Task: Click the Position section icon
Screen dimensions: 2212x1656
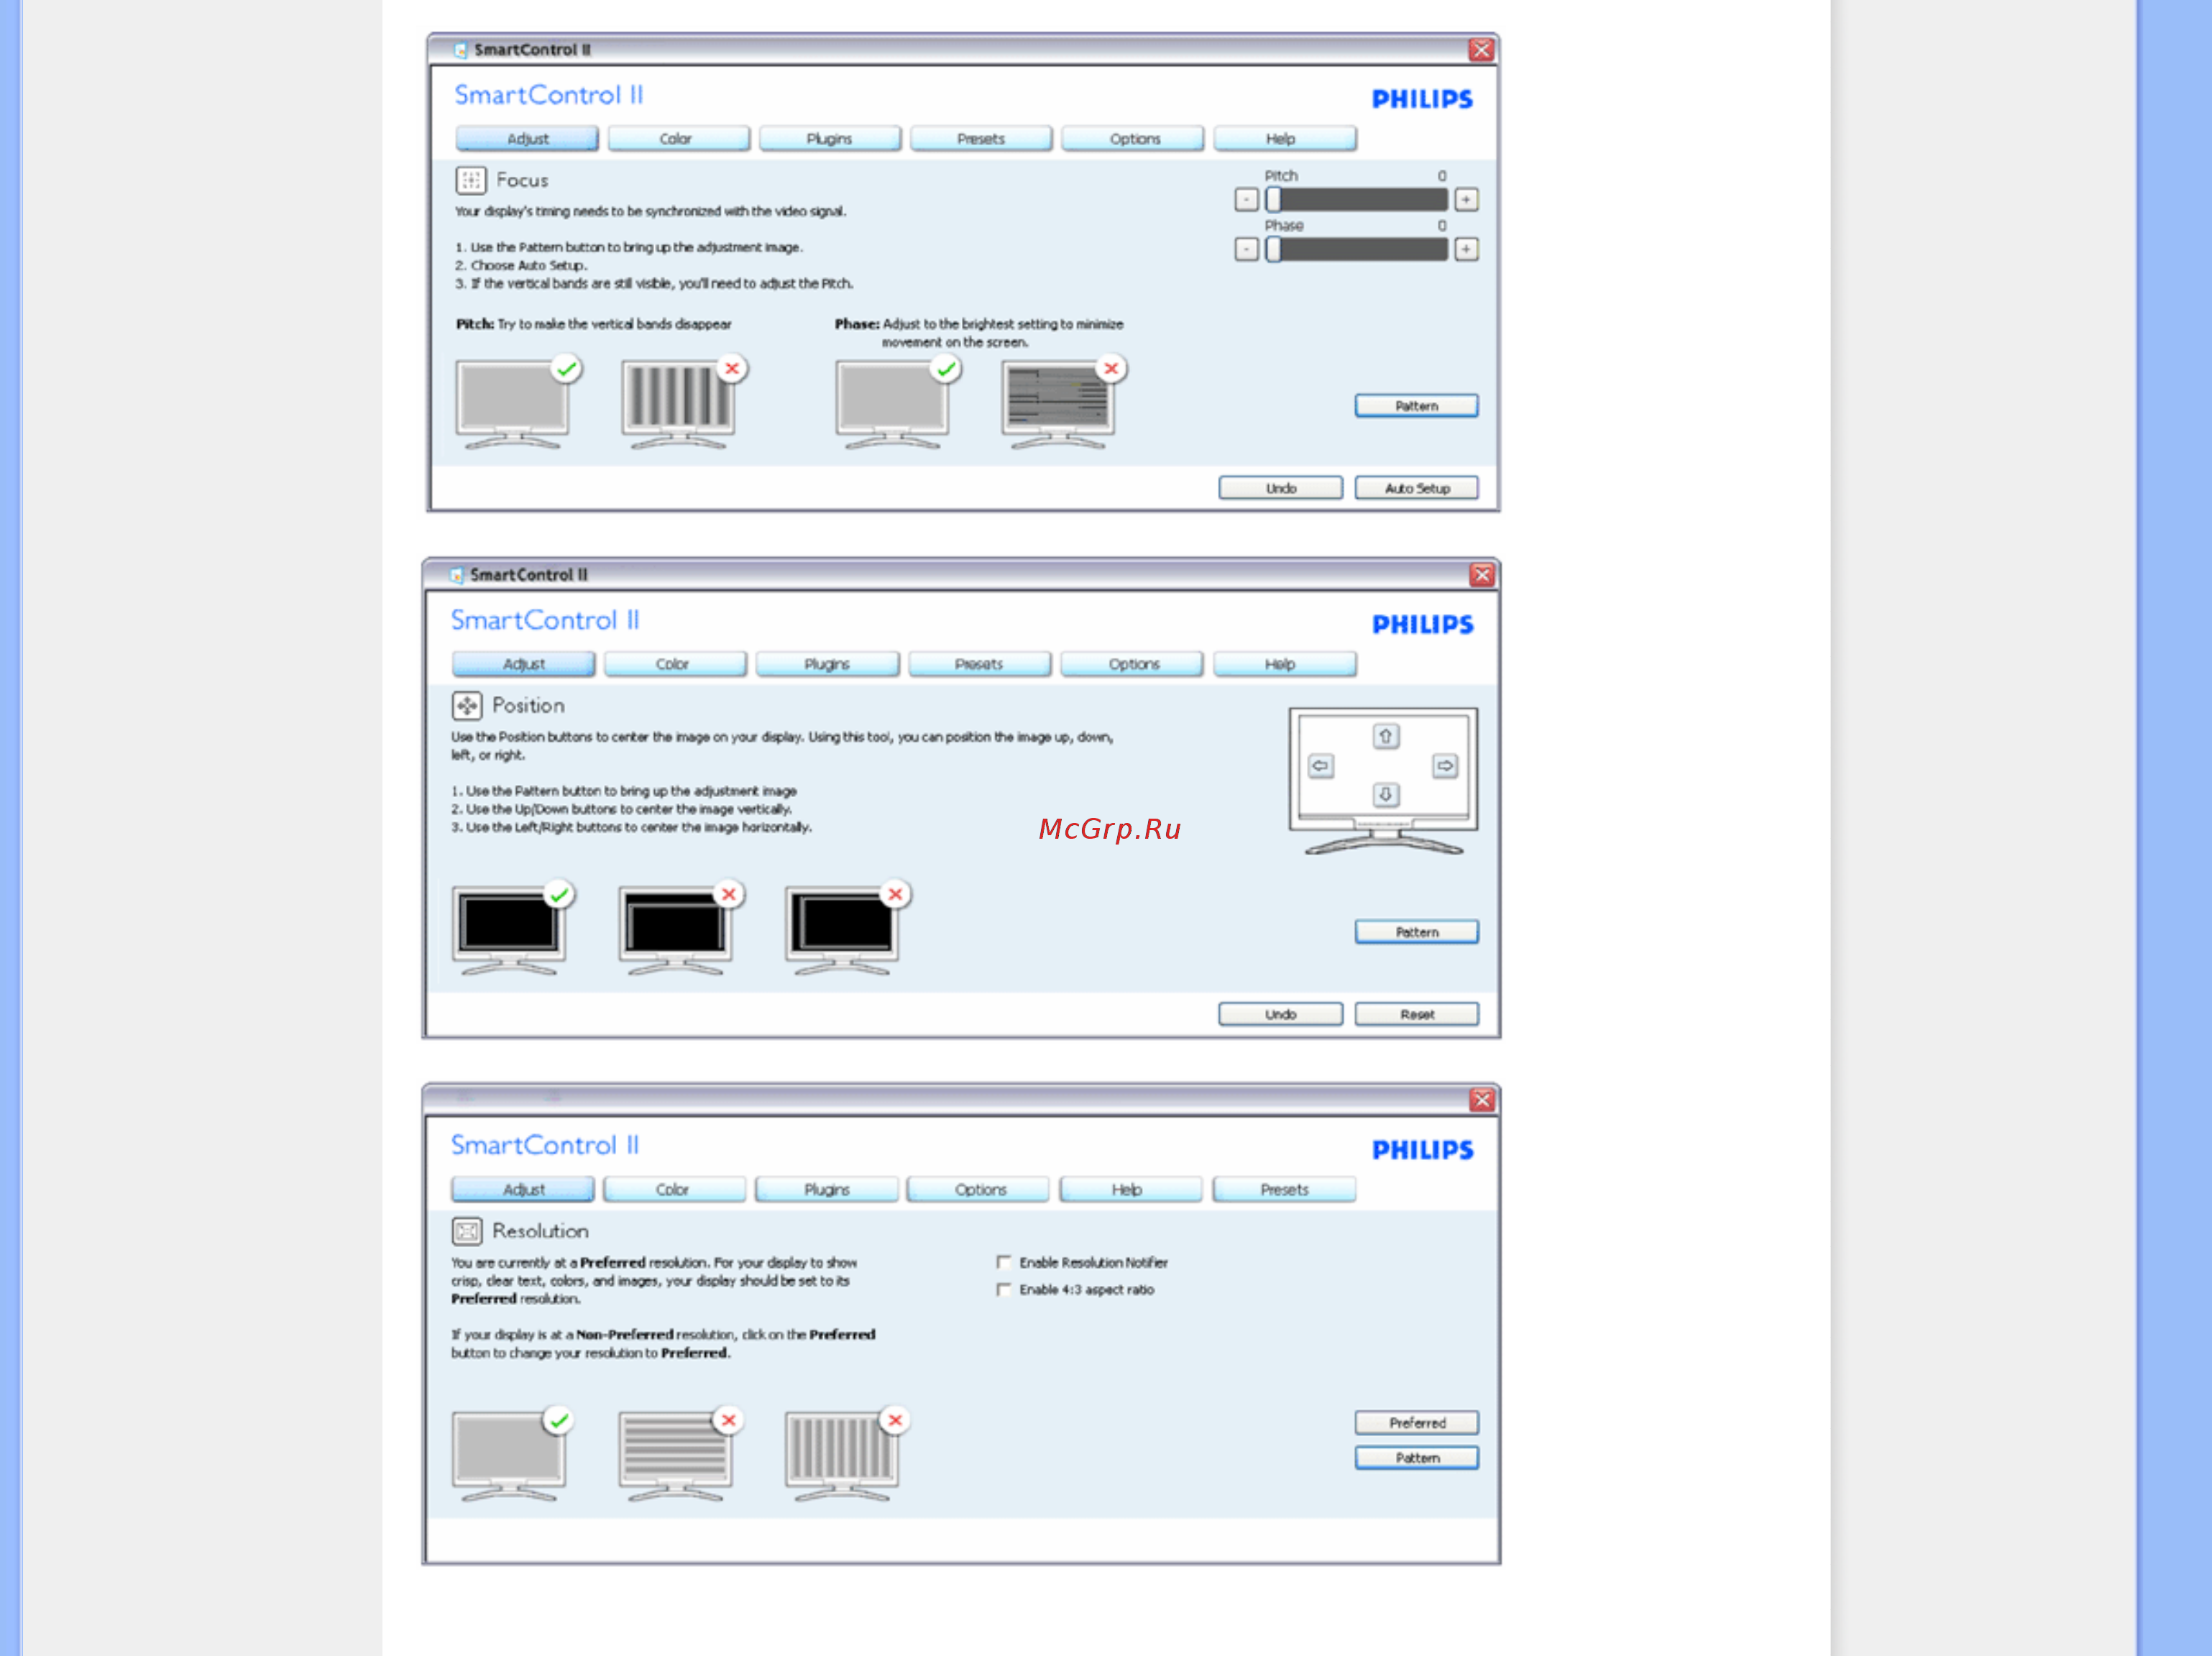Action: pos(467,706)
